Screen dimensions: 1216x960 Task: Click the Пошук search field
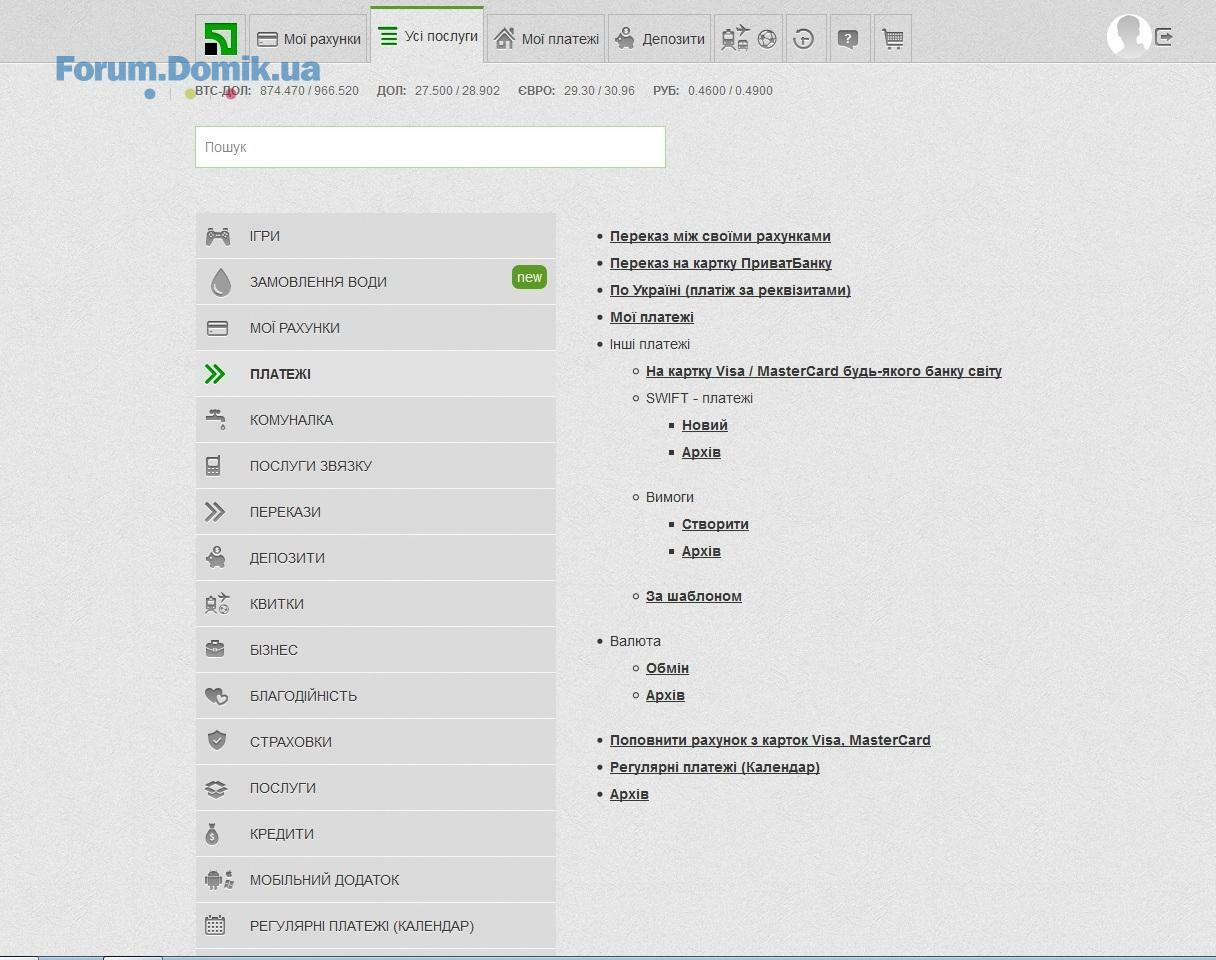[430, 147]
